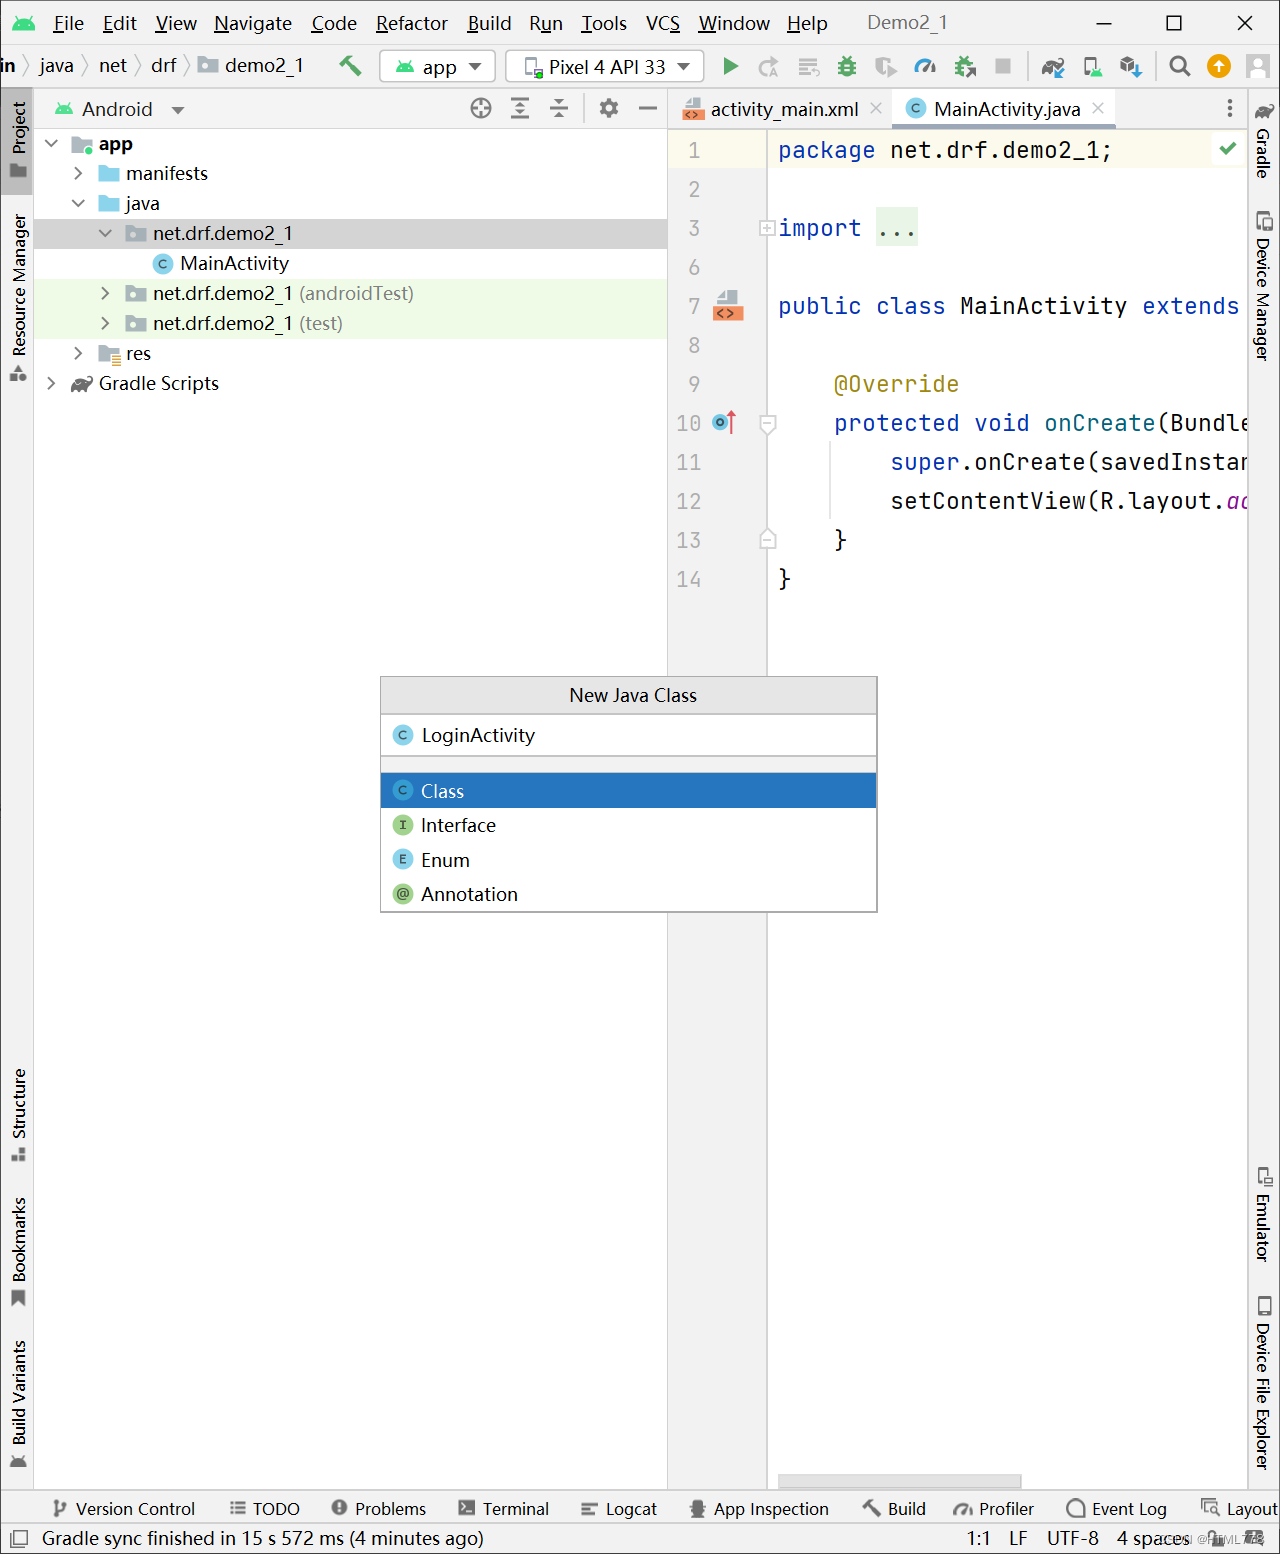This screenshot has height=1554, width=1280.
Task: Click the override gutter icon on line 10
Action: point(724,422)
